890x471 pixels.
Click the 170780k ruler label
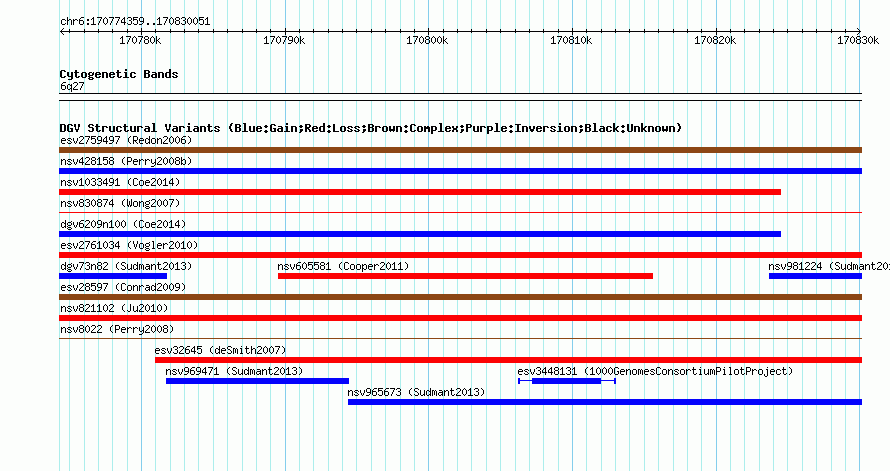click(x=140, y=40)
